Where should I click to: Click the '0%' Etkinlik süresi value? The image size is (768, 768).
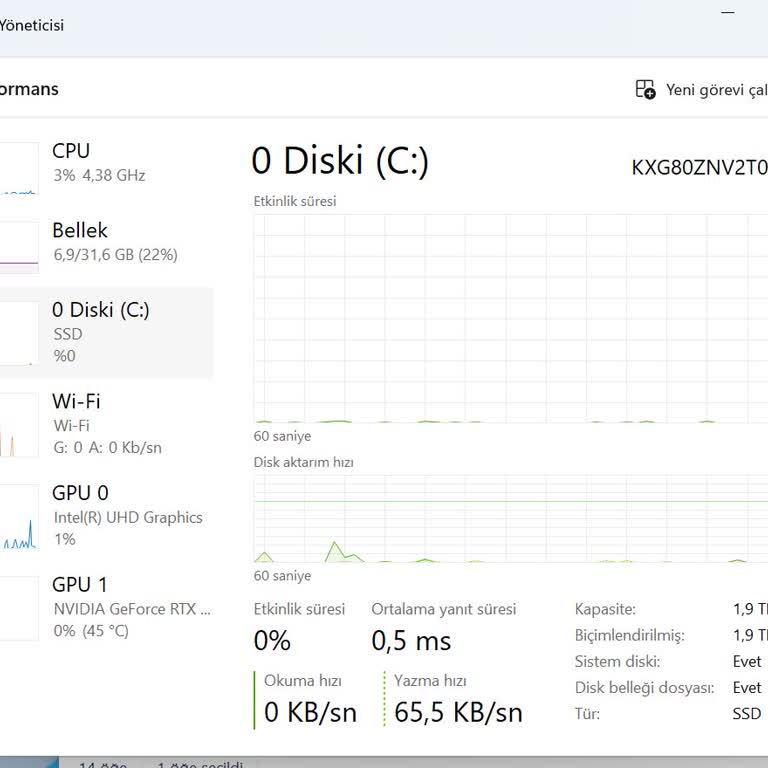pyautogui.click(x=272, y=640)
